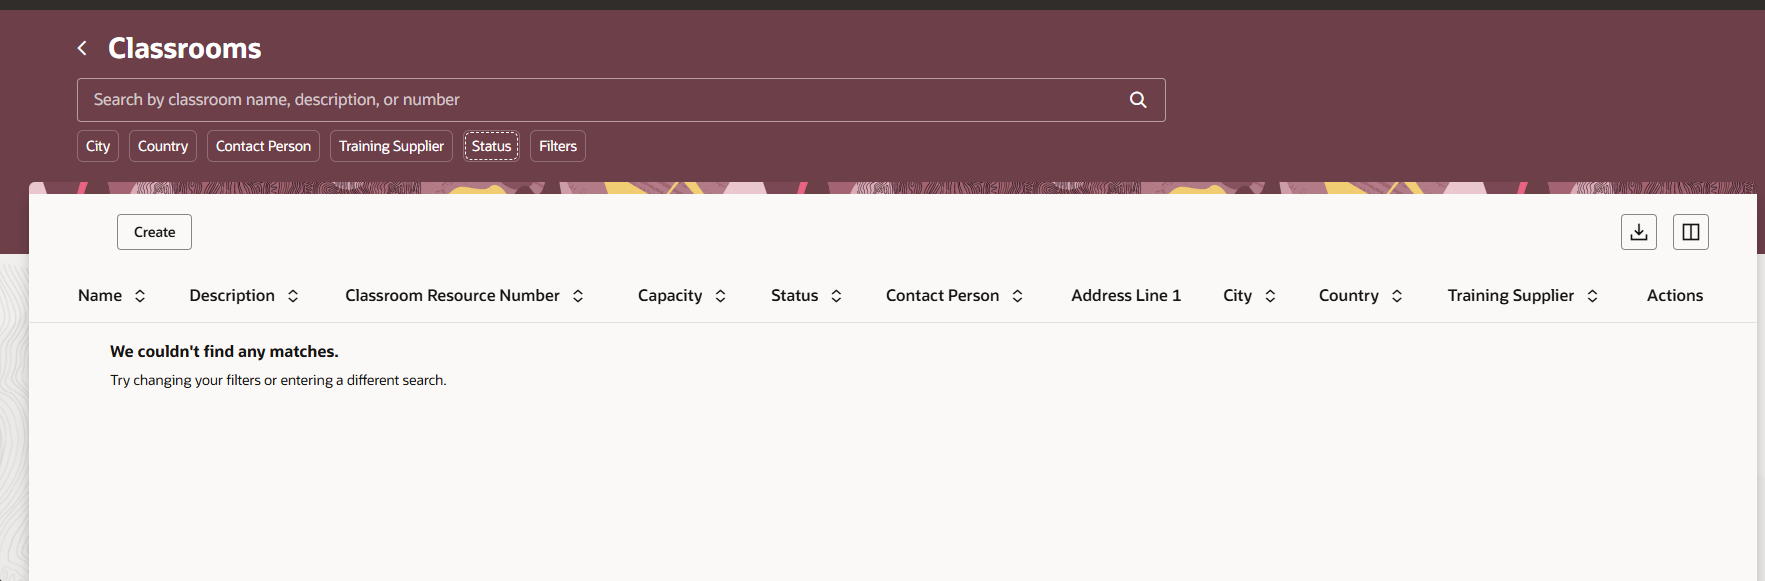Sort by the Contact Person column arrows
Viewport: 1765px width, 581px height.
[x=1017, y=296]
